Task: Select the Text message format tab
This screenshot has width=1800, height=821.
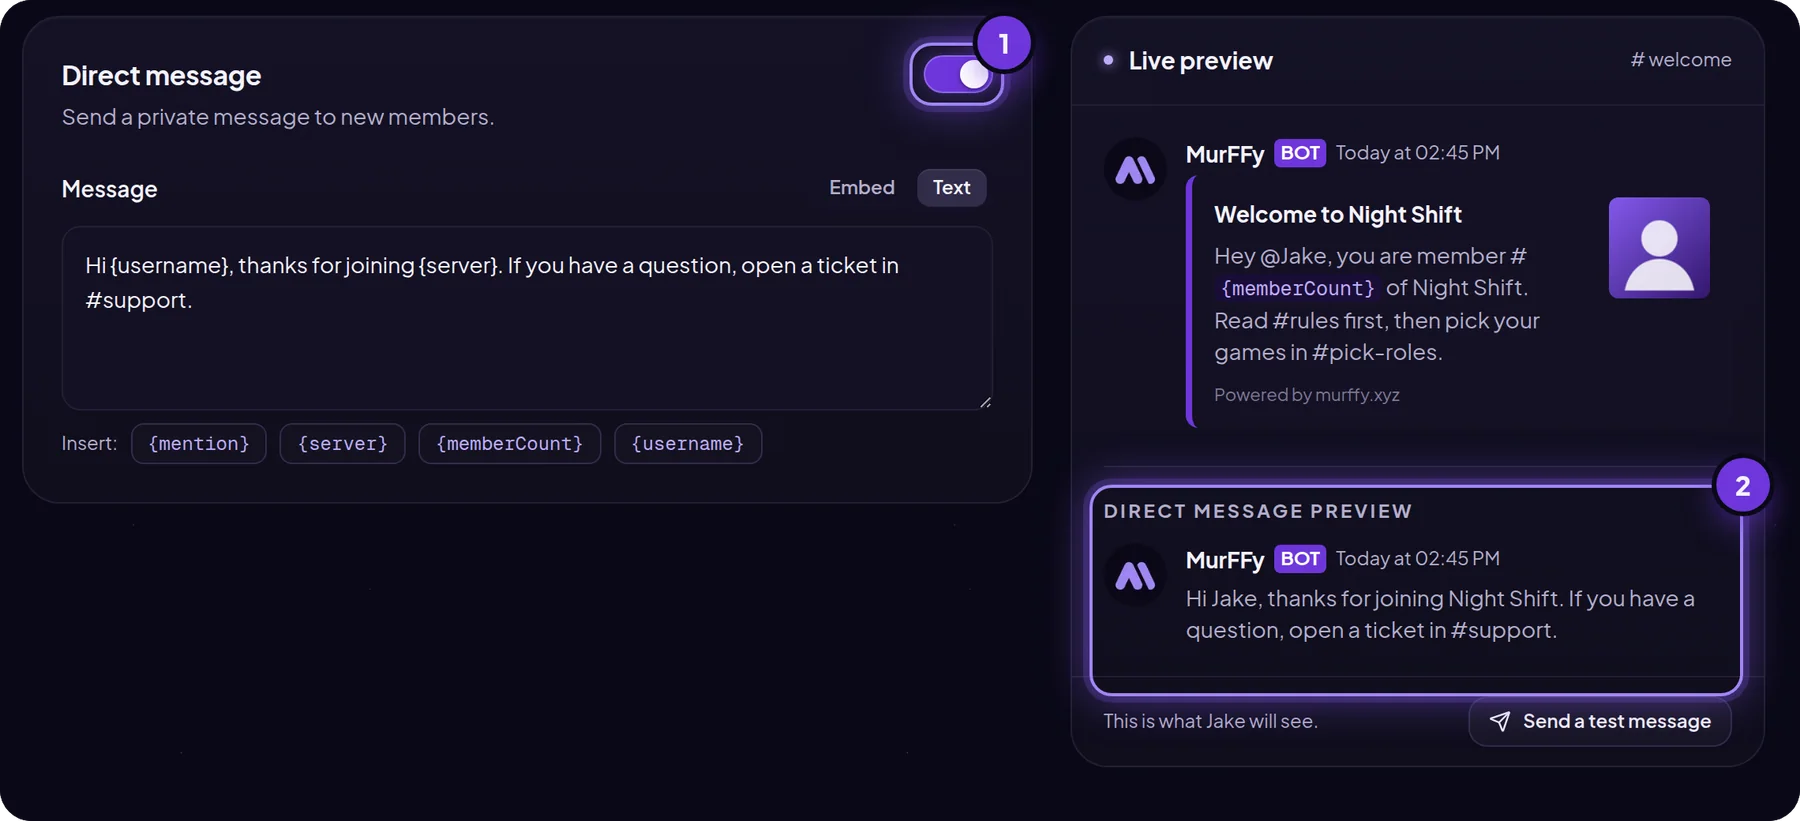Action: 951,188
